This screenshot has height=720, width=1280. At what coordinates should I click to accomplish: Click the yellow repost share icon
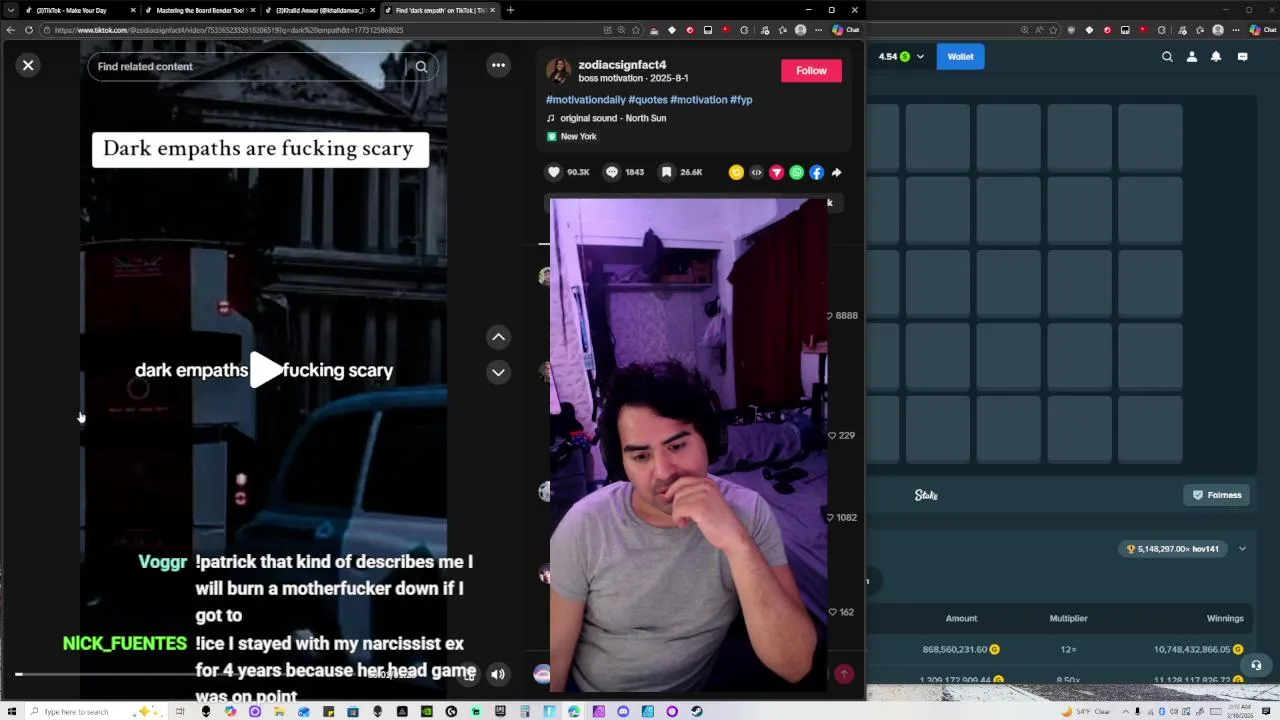(736, 172)
